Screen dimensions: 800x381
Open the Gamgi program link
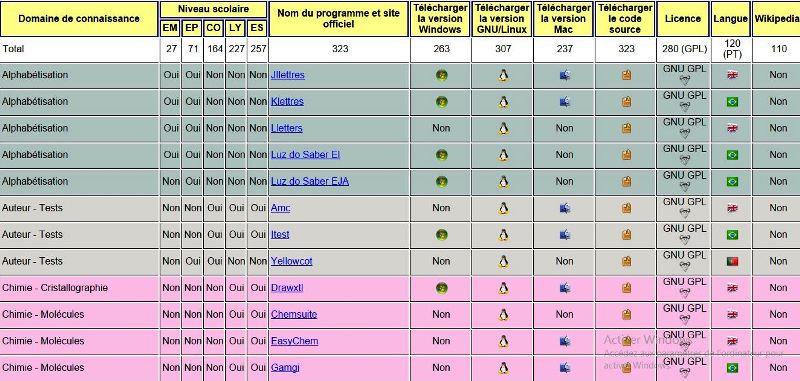point(285,367)
